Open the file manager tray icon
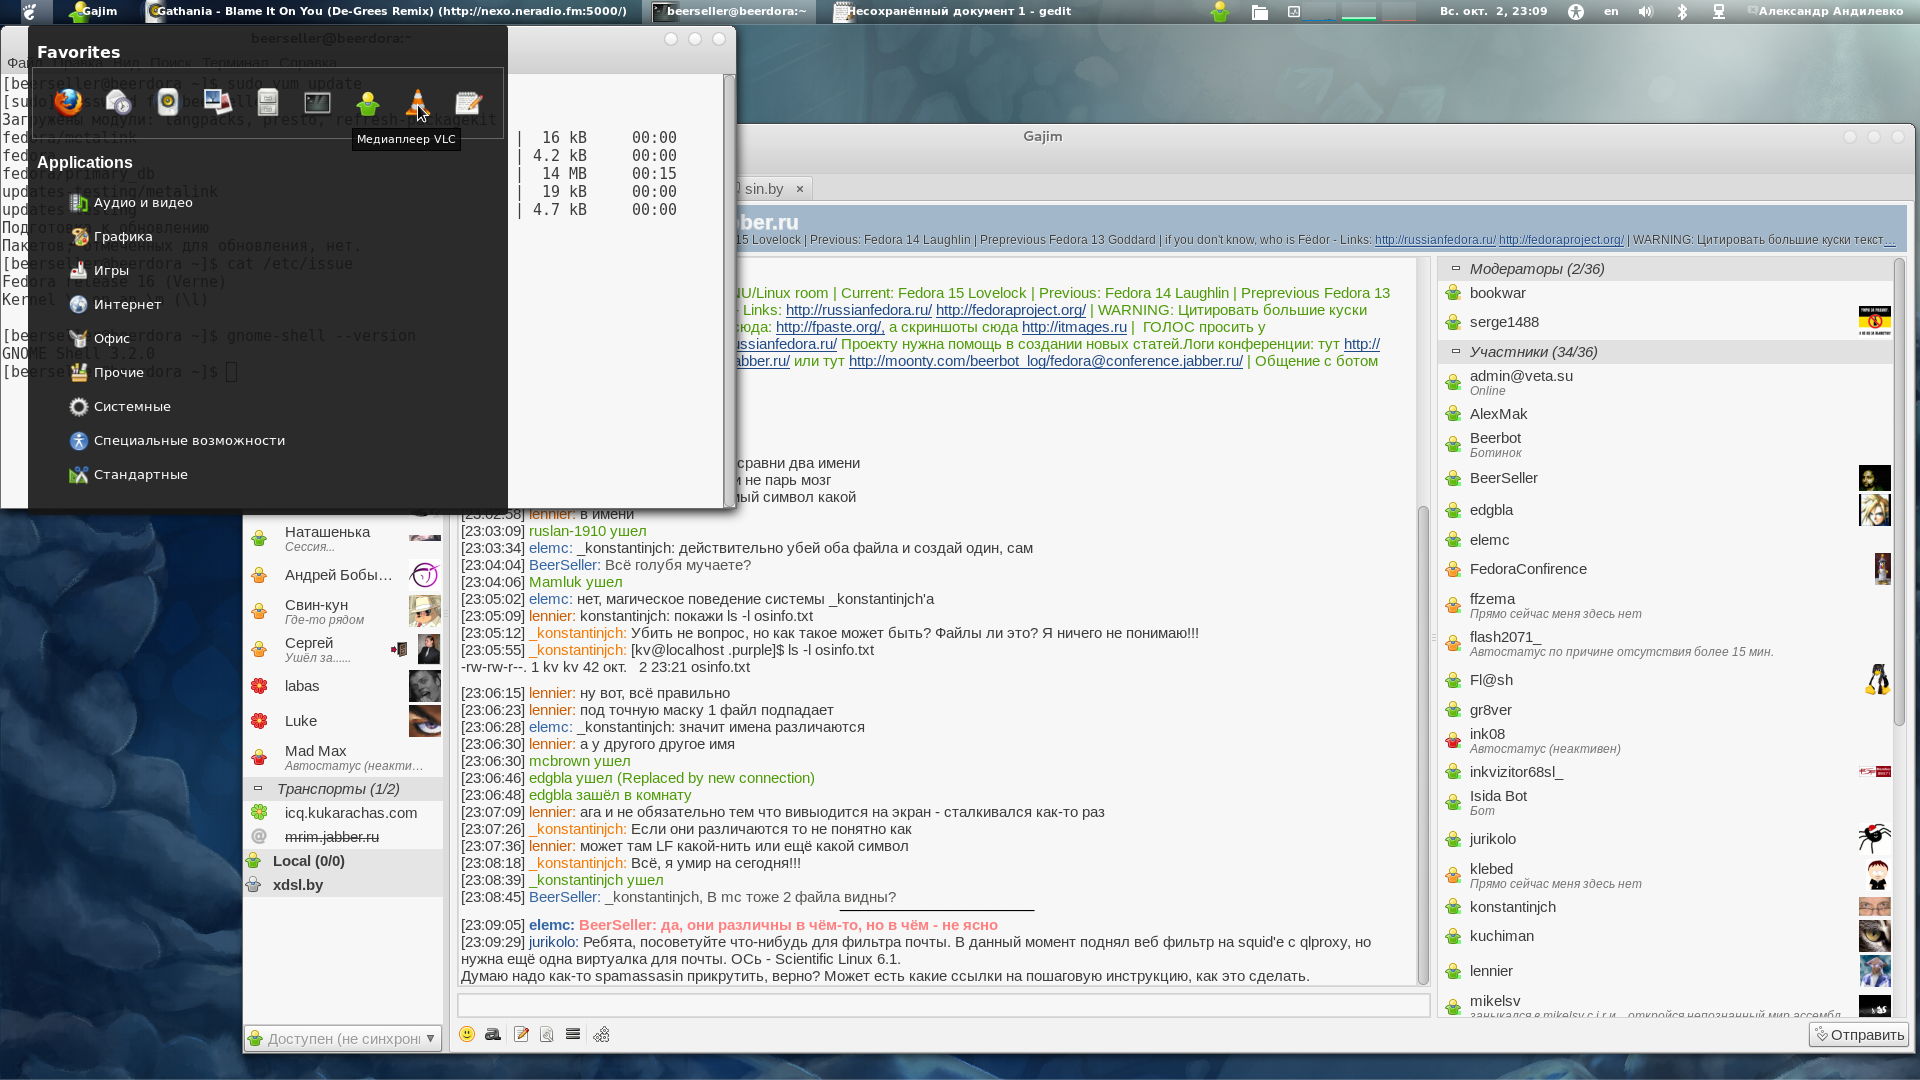The height and width of the screenshot is (1080, 1920). click(1260, 12)
